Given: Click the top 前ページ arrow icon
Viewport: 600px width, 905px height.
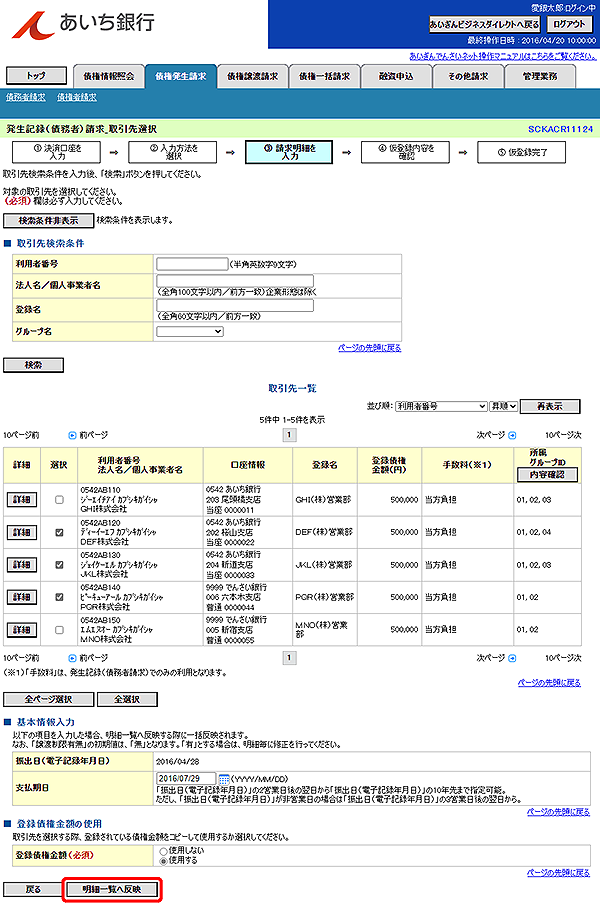Looking at the screenshot, I should (x=72, y=435).
